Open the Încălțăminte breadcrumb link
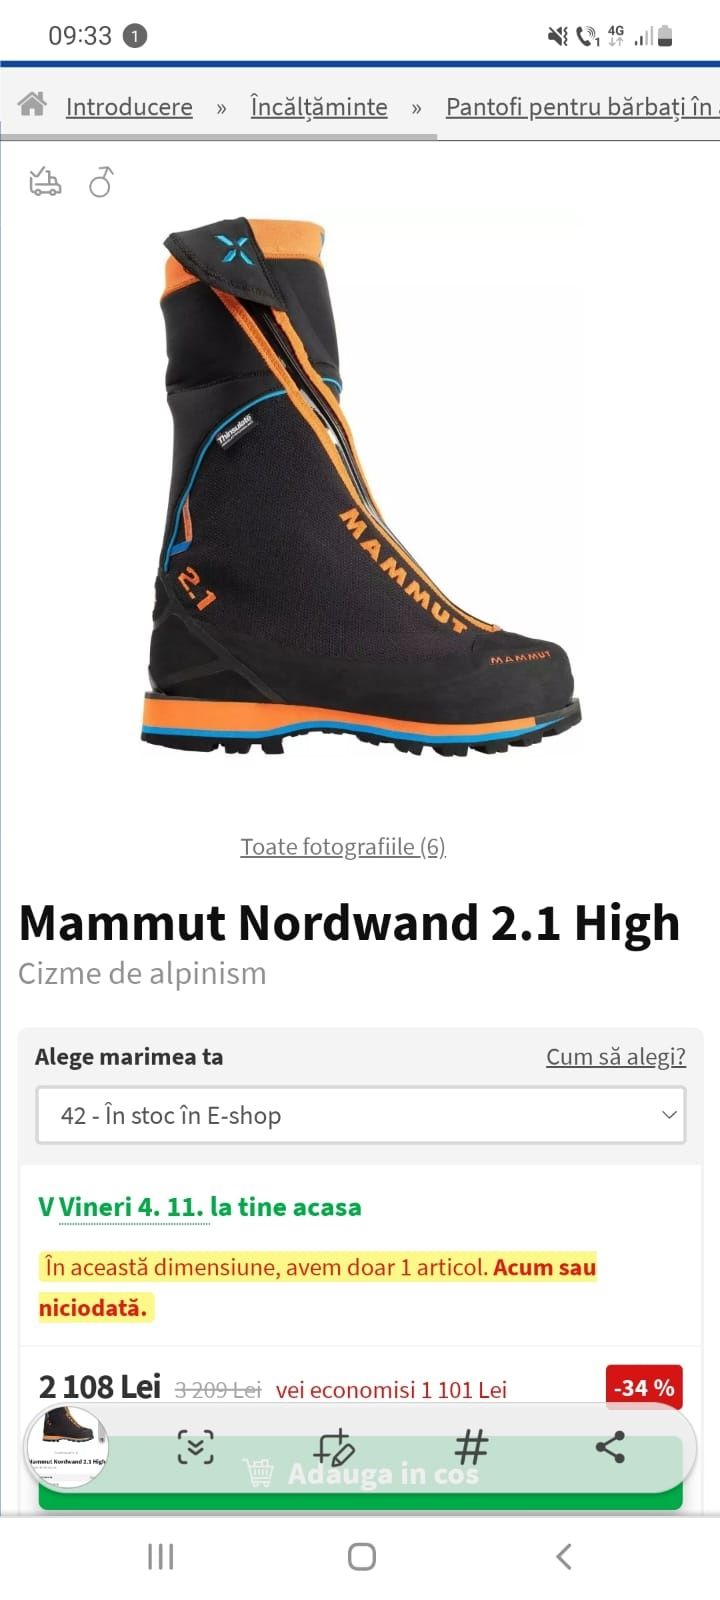This screenshot has height=1600, width=720. (319, 107)
